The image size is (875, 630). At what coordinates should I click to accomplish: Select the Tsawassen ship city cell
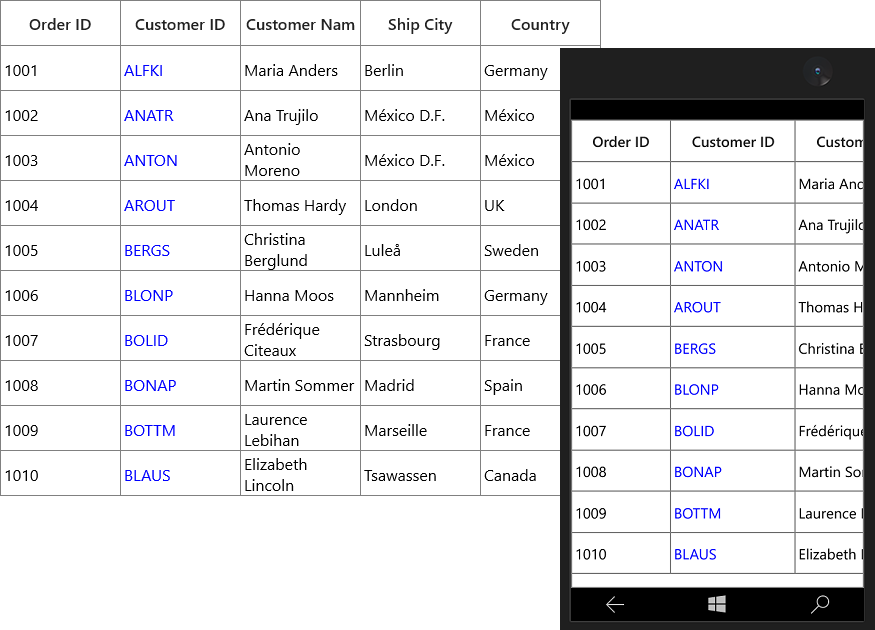420,475
